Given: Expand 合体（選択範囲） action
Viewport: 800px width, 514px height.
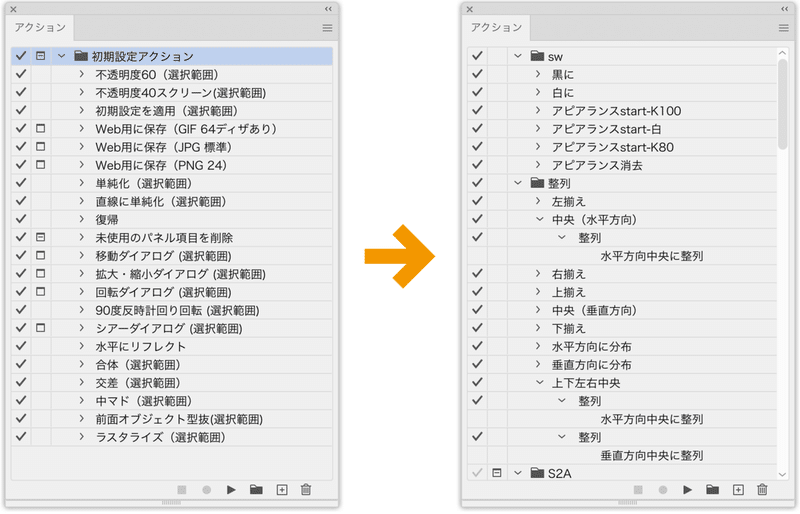Looking at the screenshot, I should 82,364.
